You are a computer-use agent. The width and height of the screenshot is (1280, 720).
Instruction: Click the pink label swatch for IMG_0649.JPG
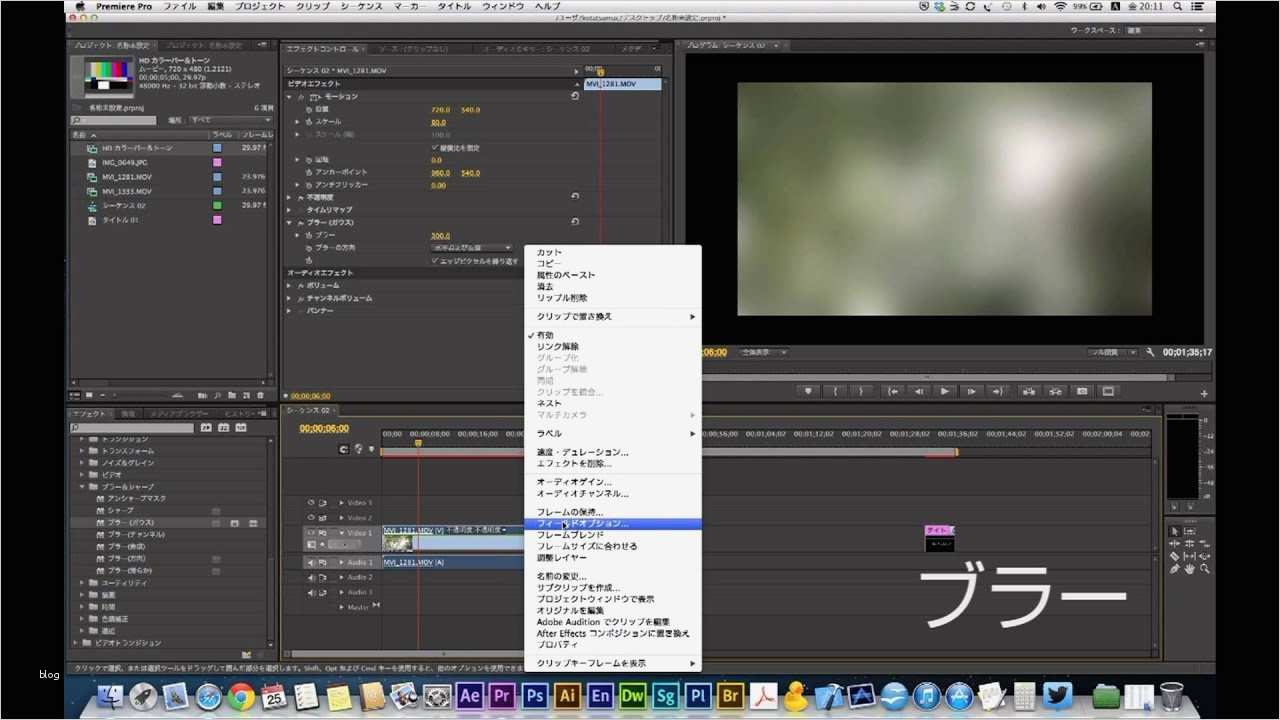coord(217,162)
